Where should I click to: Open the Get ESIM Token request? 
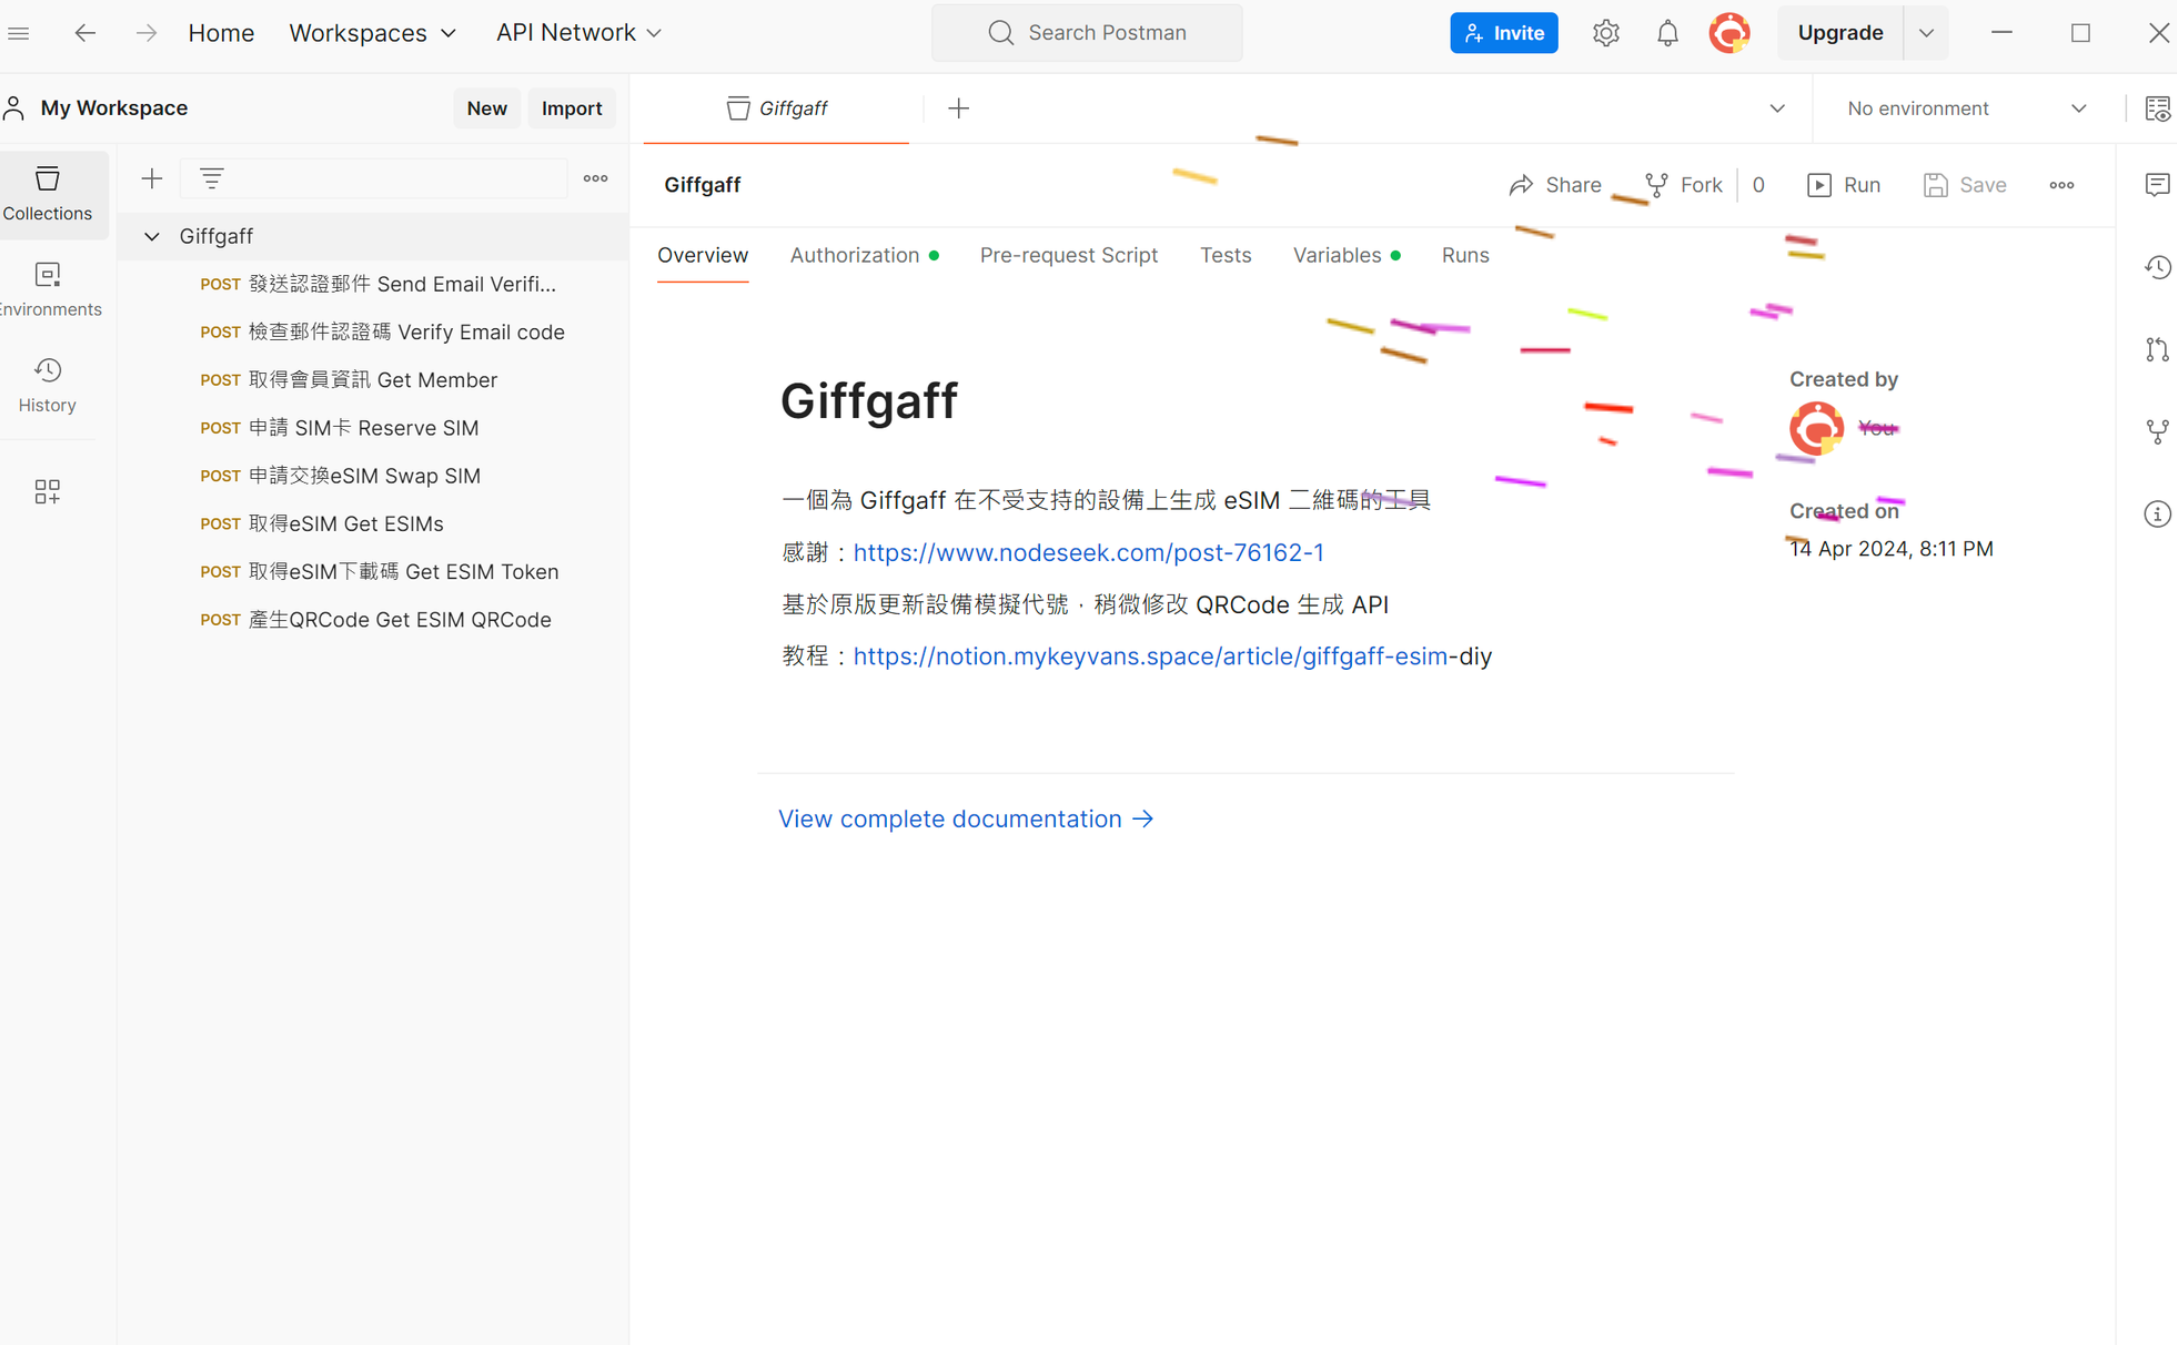373,572
